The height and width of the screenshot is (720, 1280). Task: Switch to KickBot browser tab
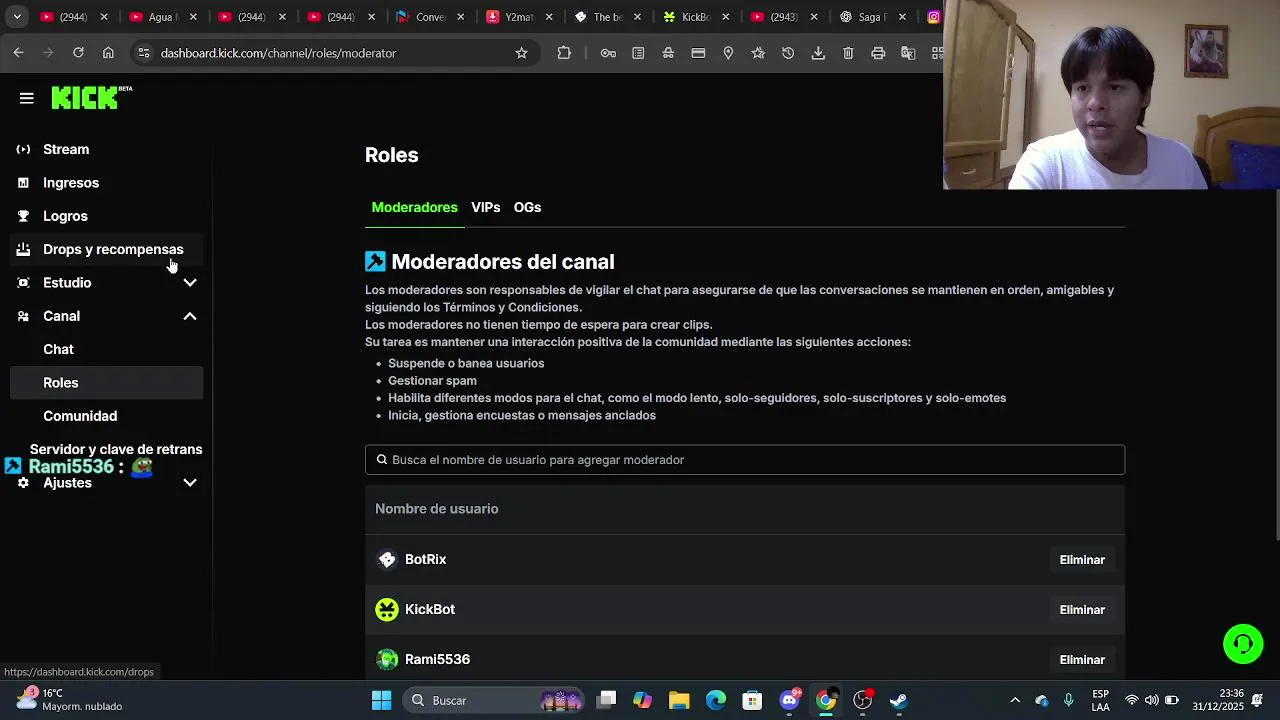[695, 17]
